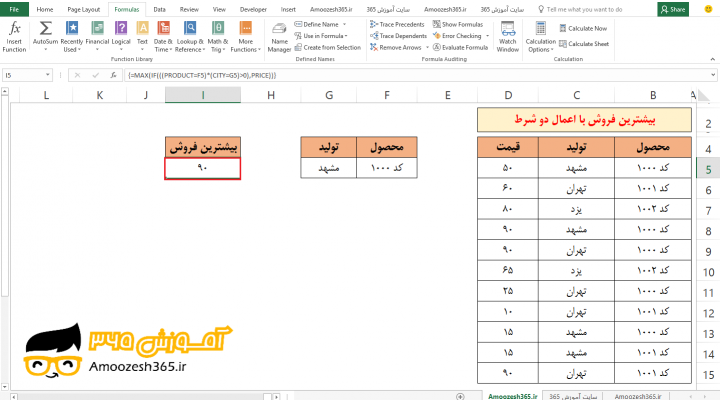Open the AutoSum dropdown arrow

[45, 49]
